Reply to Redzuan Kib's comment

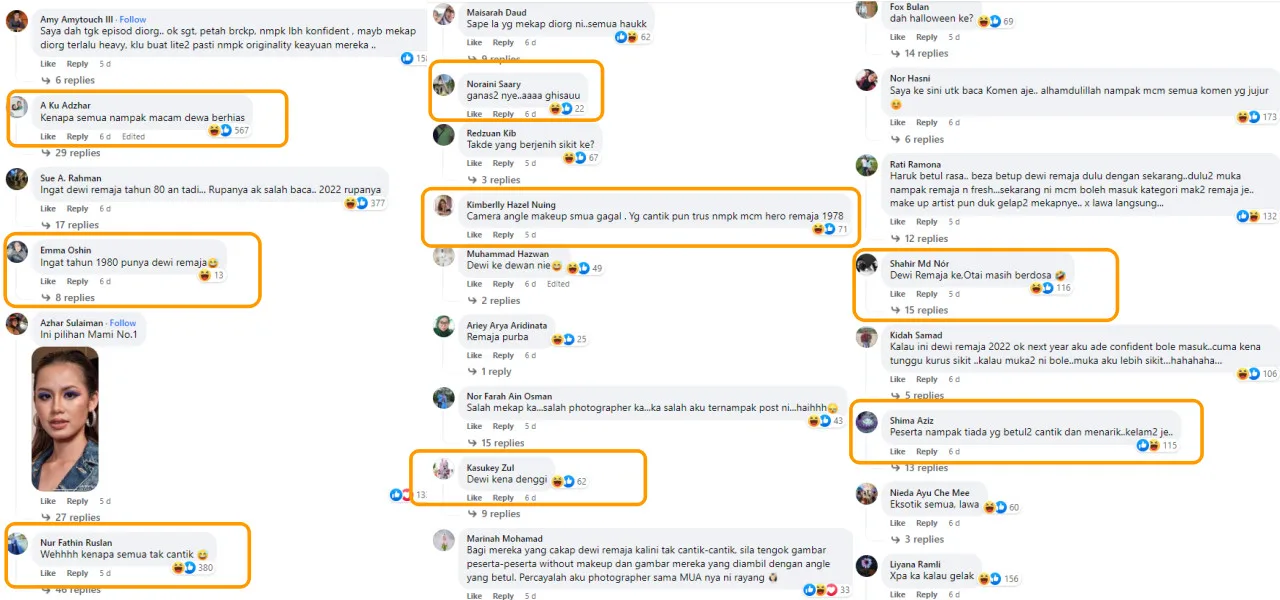pos(504,162)
